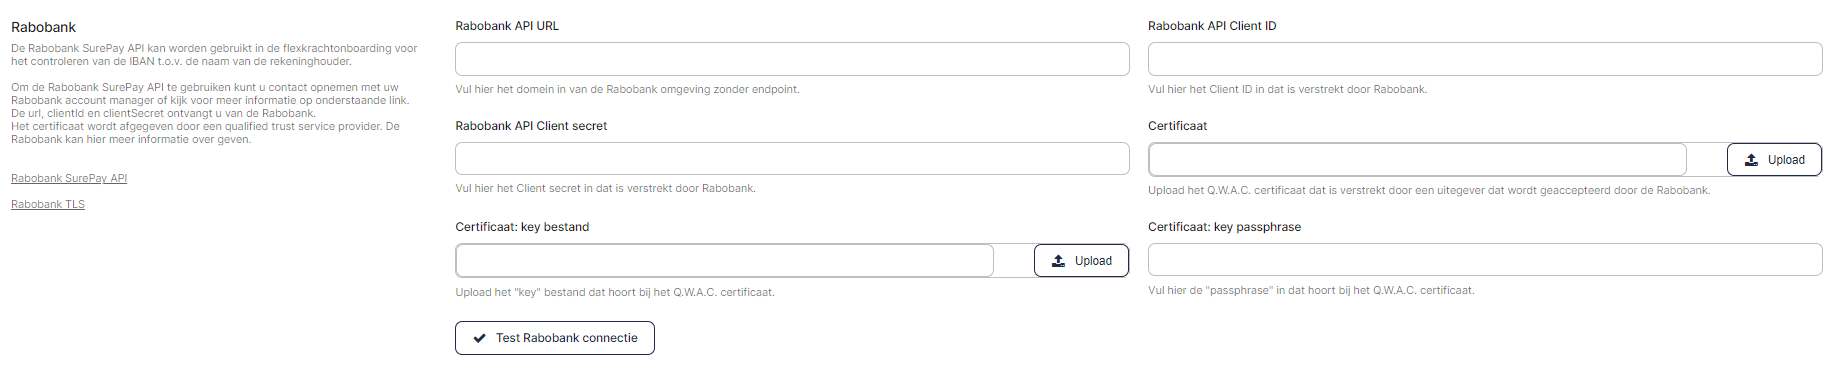Click the upload arrow icon beside Certificaat field
1839x388 pixels.
1751,160
